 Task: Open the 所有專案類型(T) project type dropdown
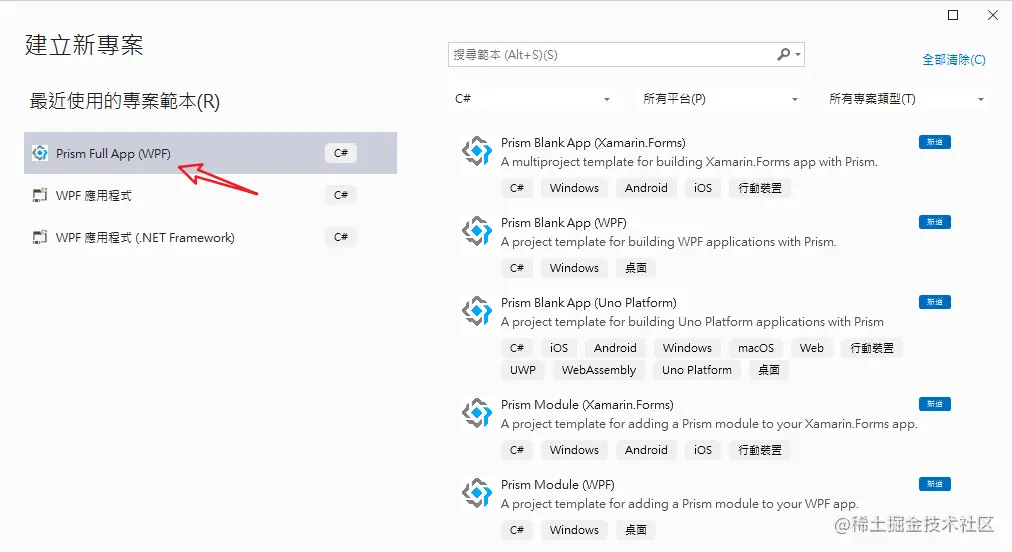(x=906, y=99)
